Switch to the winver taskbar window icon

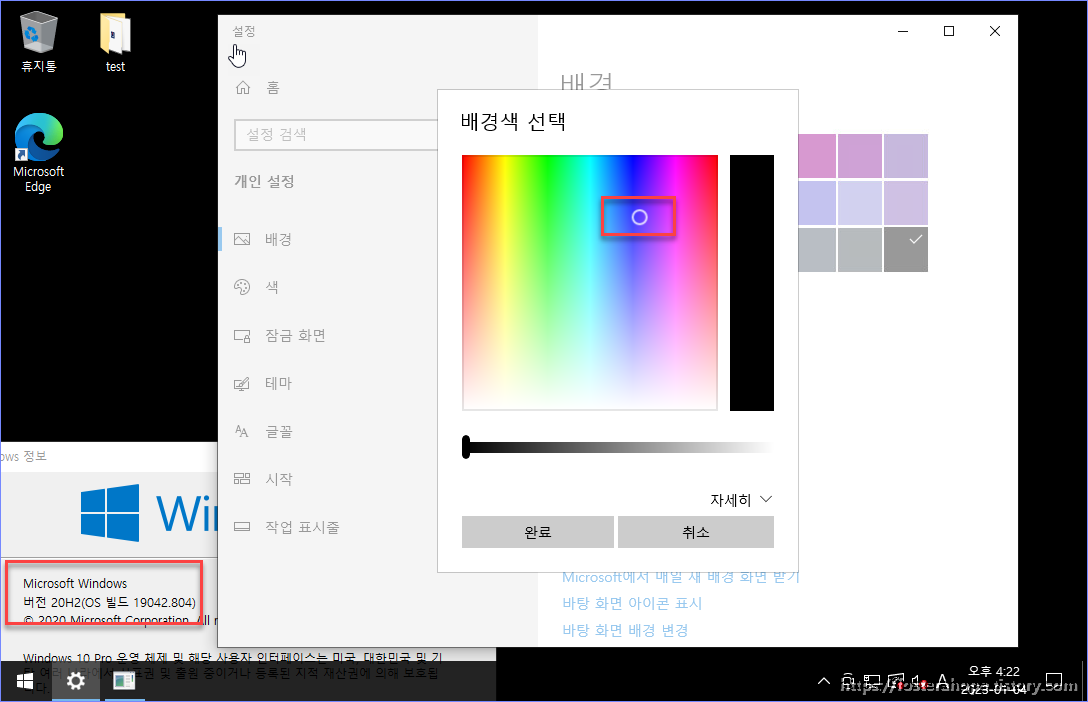point(124,681)
